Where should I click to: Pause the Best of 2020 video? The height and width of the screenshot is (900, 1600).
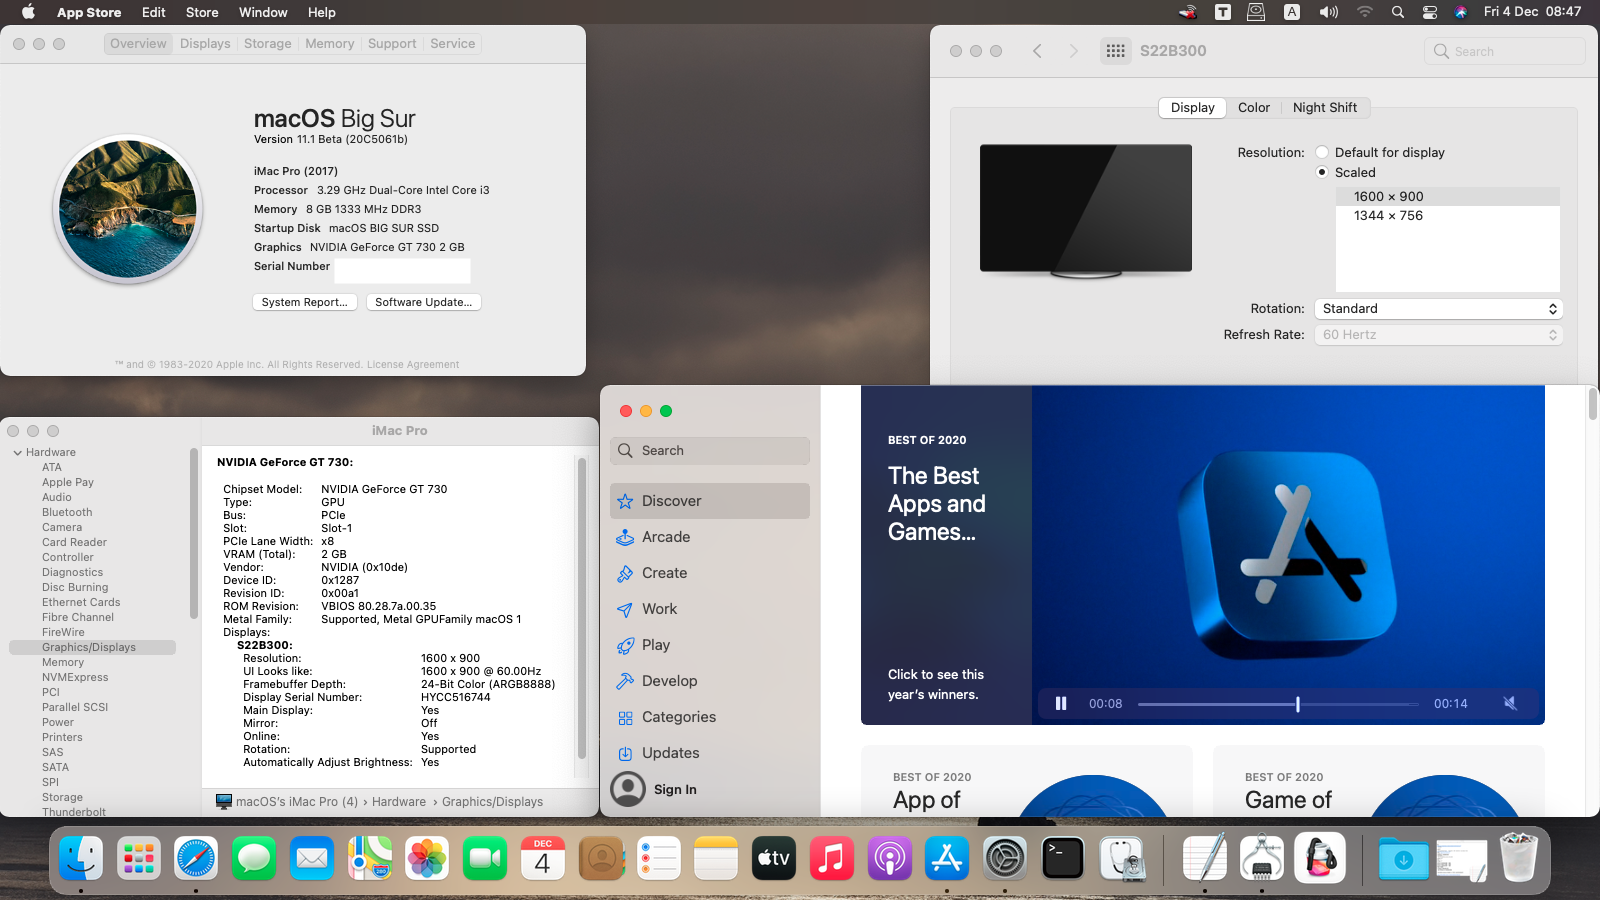click(1061, 703)
